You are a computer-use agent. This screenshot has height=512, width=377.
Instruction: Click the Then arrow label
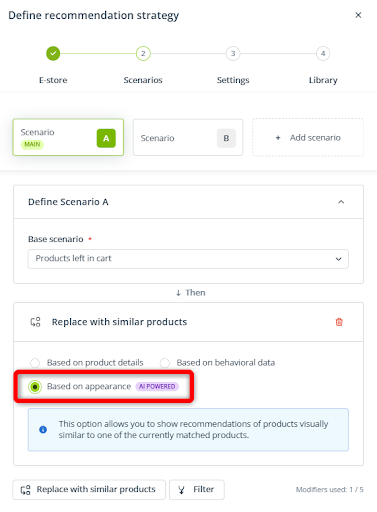point(191,293)
